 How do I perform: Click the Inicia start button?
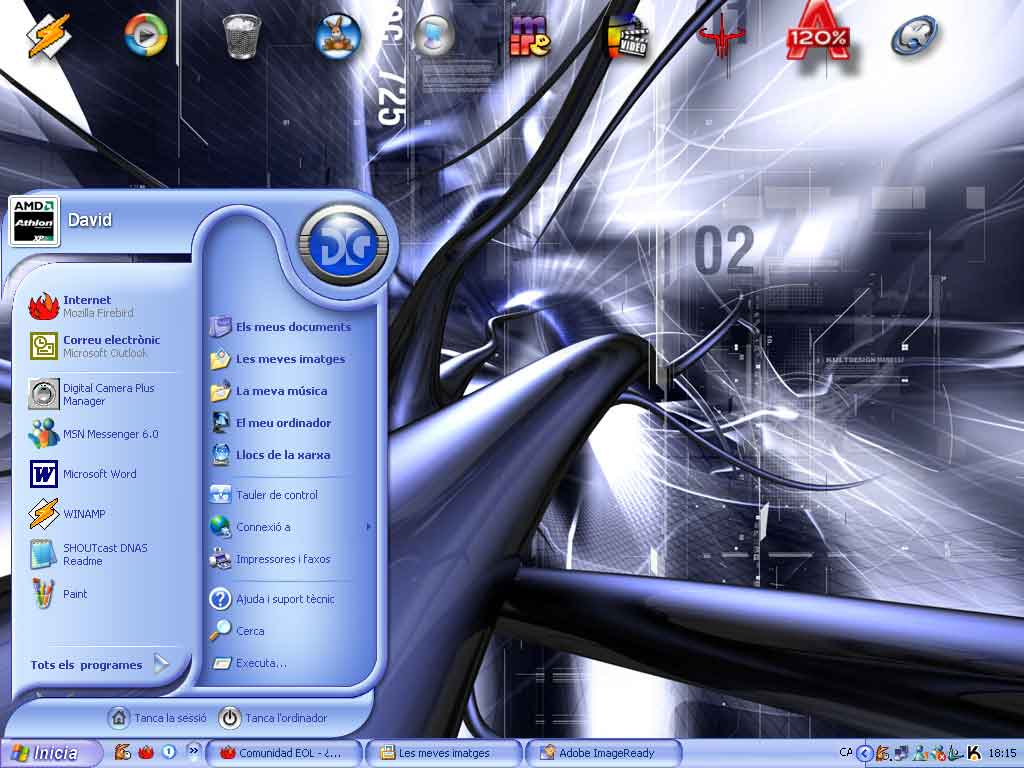52,753
